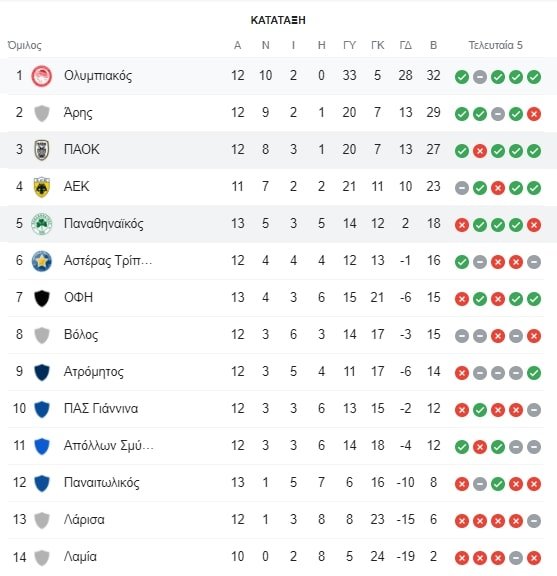Click the ΓΔ goal difference header

tap(405, 45)
